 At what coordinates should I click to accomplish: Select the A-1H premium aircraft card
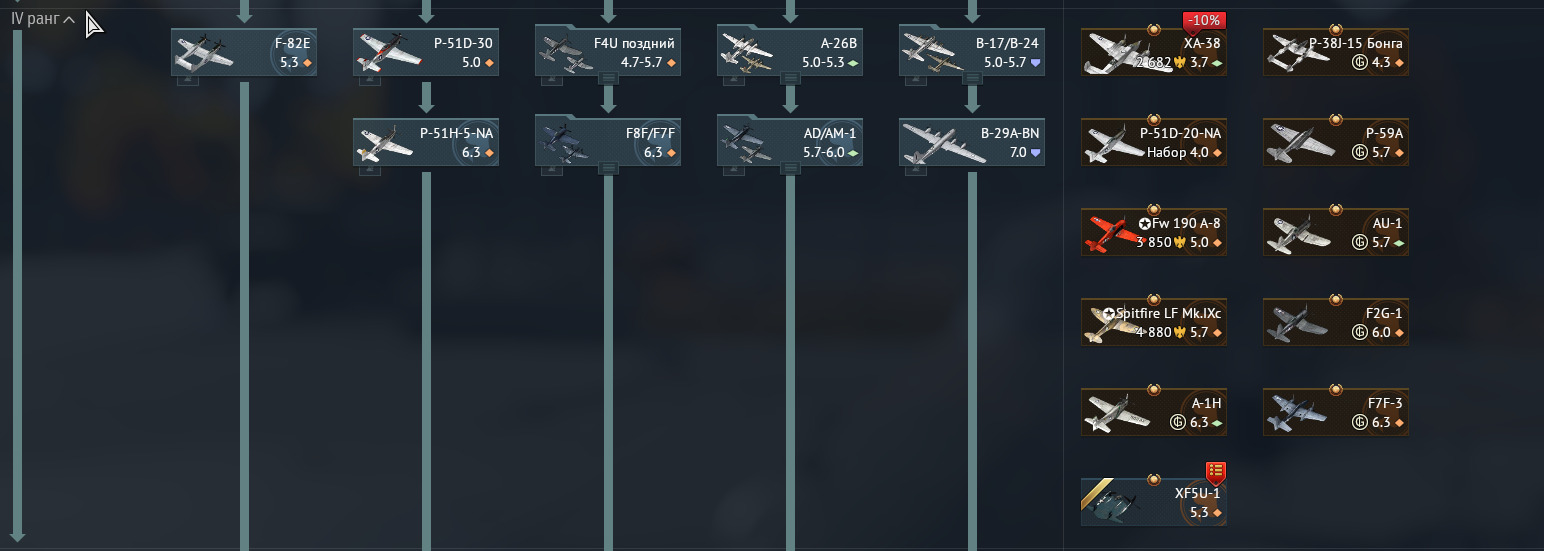[x=1154, y=412]
